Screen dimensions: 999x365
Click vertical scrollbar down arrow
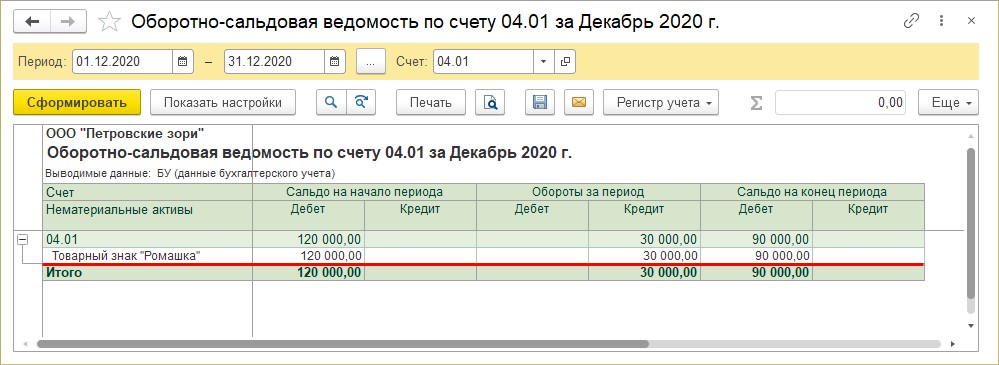coord(971,325)
